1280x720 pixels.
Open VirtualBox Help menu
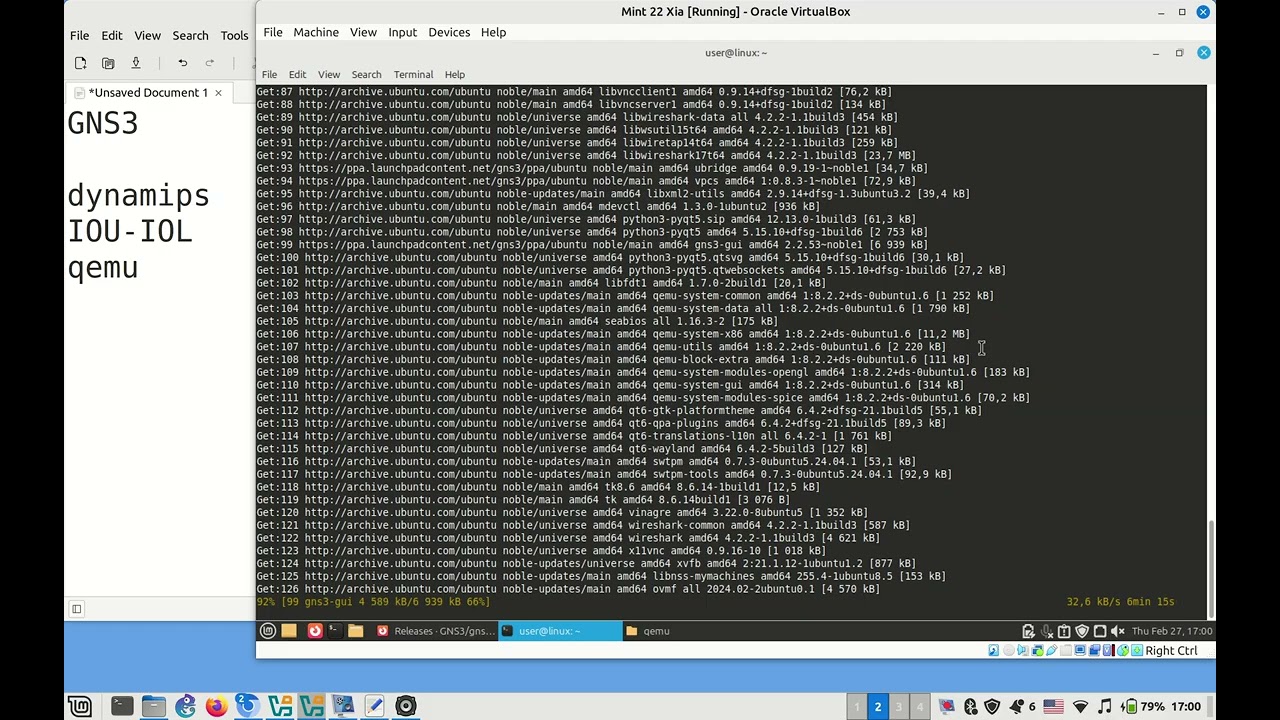493,32
